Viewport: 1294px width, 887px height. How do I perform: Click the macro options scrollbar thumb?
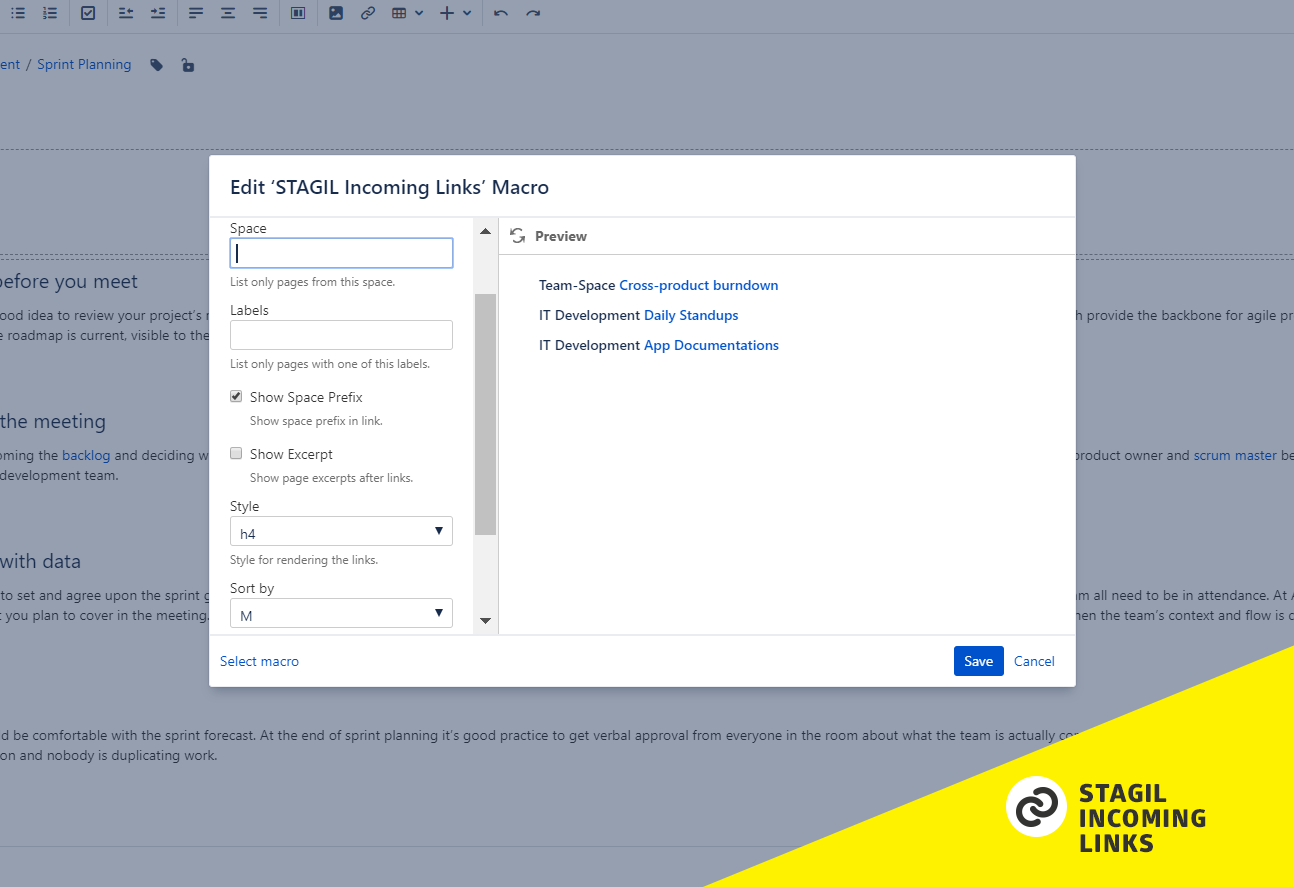pyautogui.click(x=485, y=414)
